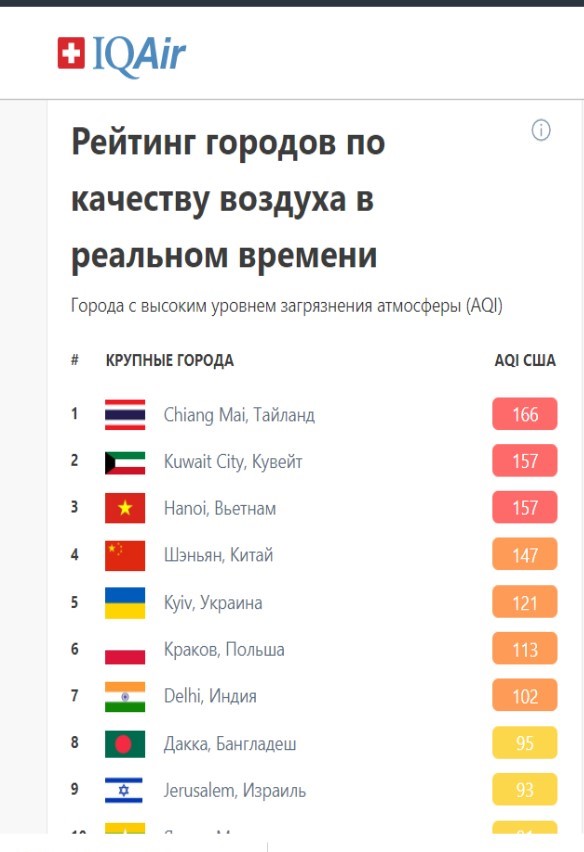Click the yellow 95 AQI badge for Дакка
Screen dimensions: 584x852
coord(524,743)
